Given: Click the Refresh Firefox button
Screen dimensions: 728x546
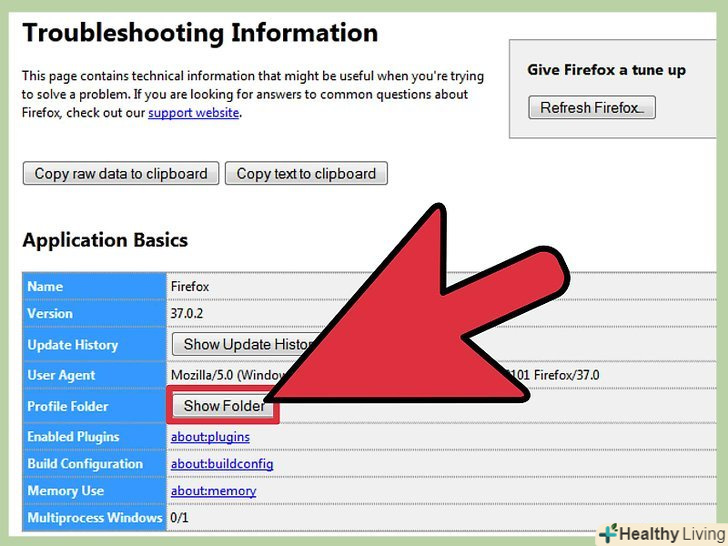Looking at the screenshot, I should [592, 108].
